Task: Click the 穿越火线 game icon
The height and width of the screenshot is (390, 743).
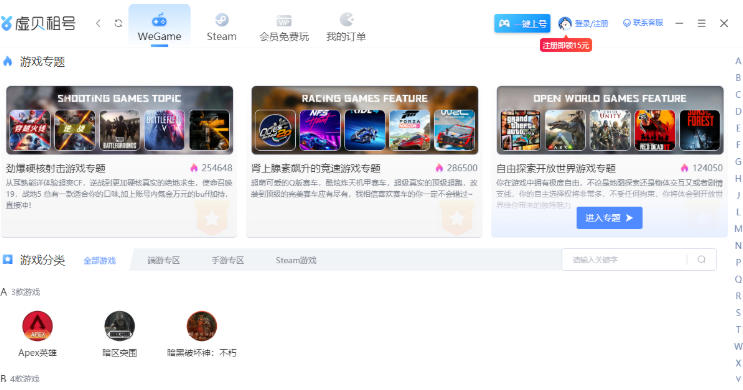Action: click(29, 130)
